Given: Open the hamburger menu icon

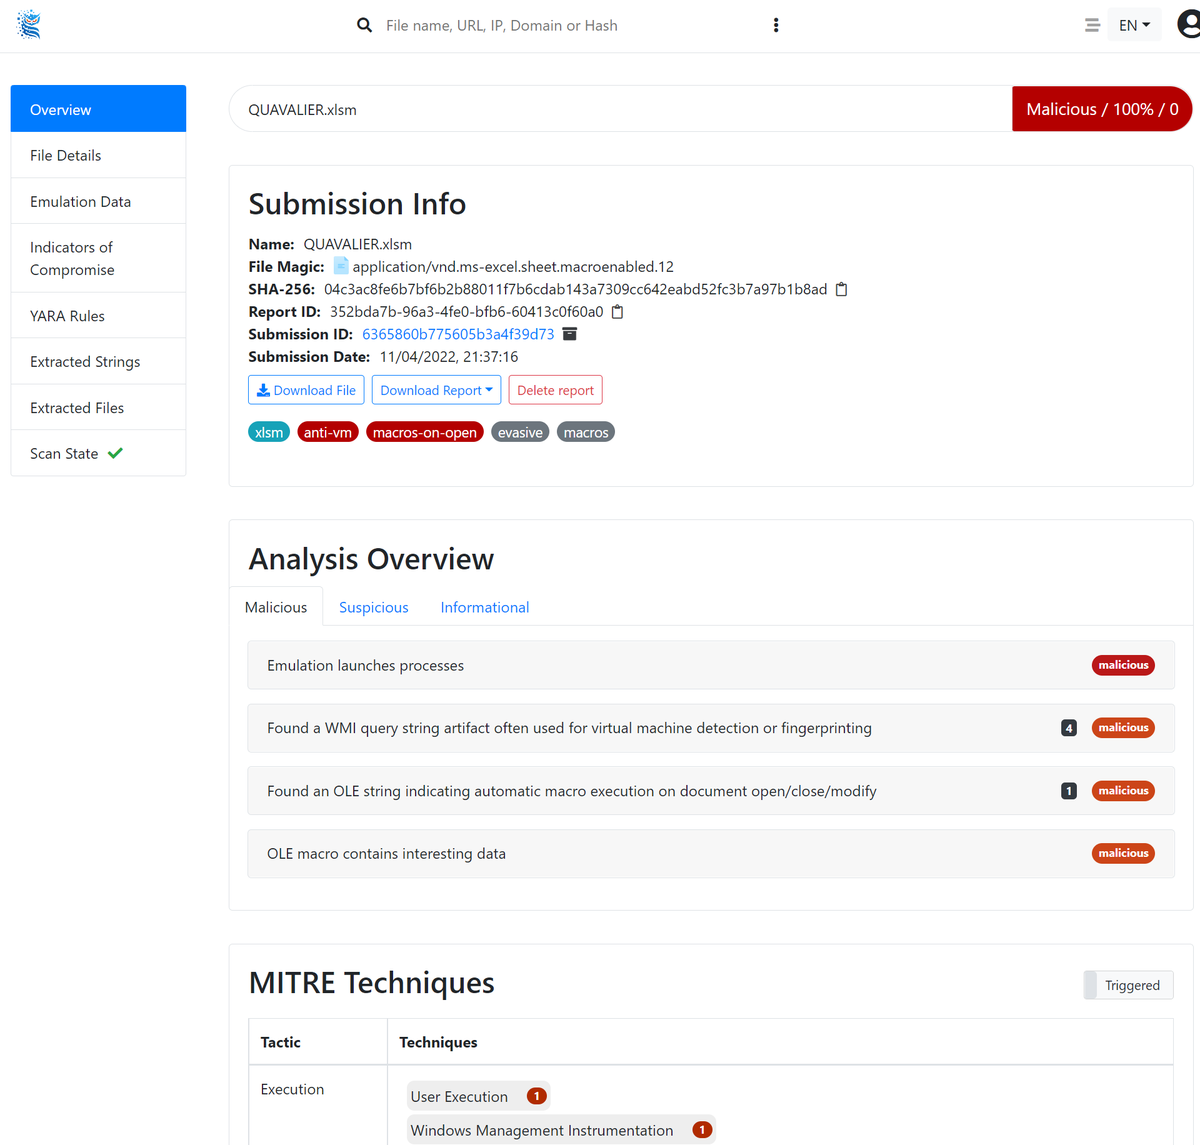Looking at the screenshot, I should click(1092, 25).
